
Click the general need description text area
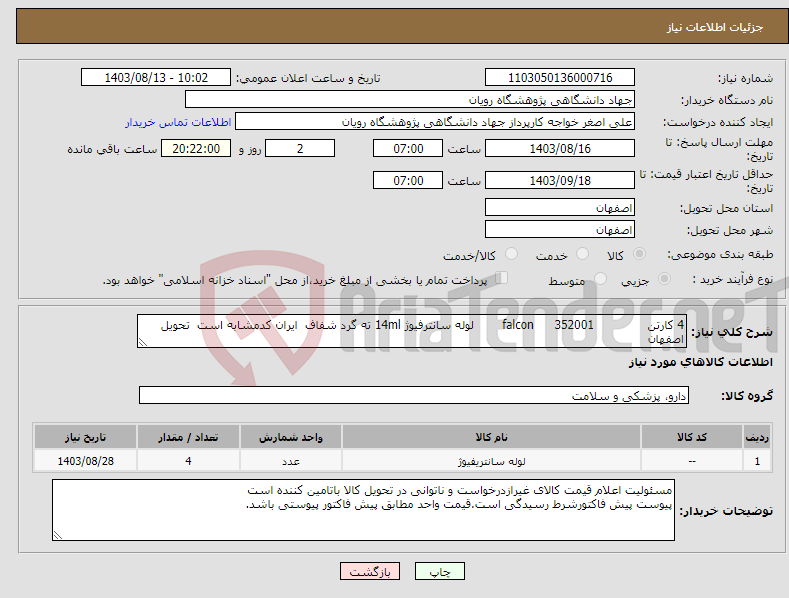412,331
